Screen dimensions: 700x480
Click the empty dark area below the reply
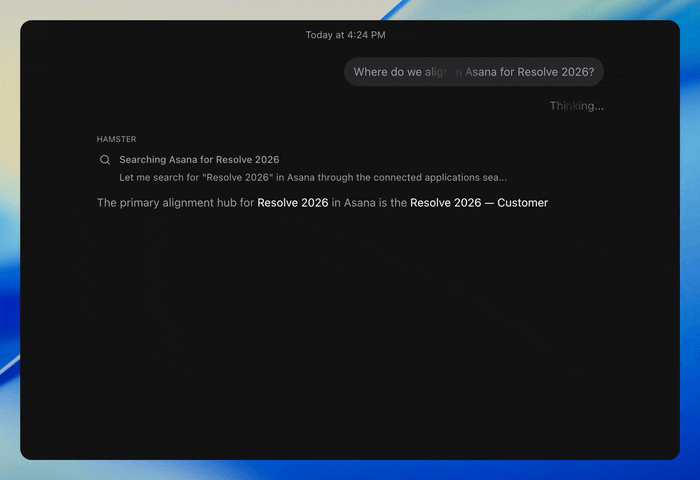[350, 330]
